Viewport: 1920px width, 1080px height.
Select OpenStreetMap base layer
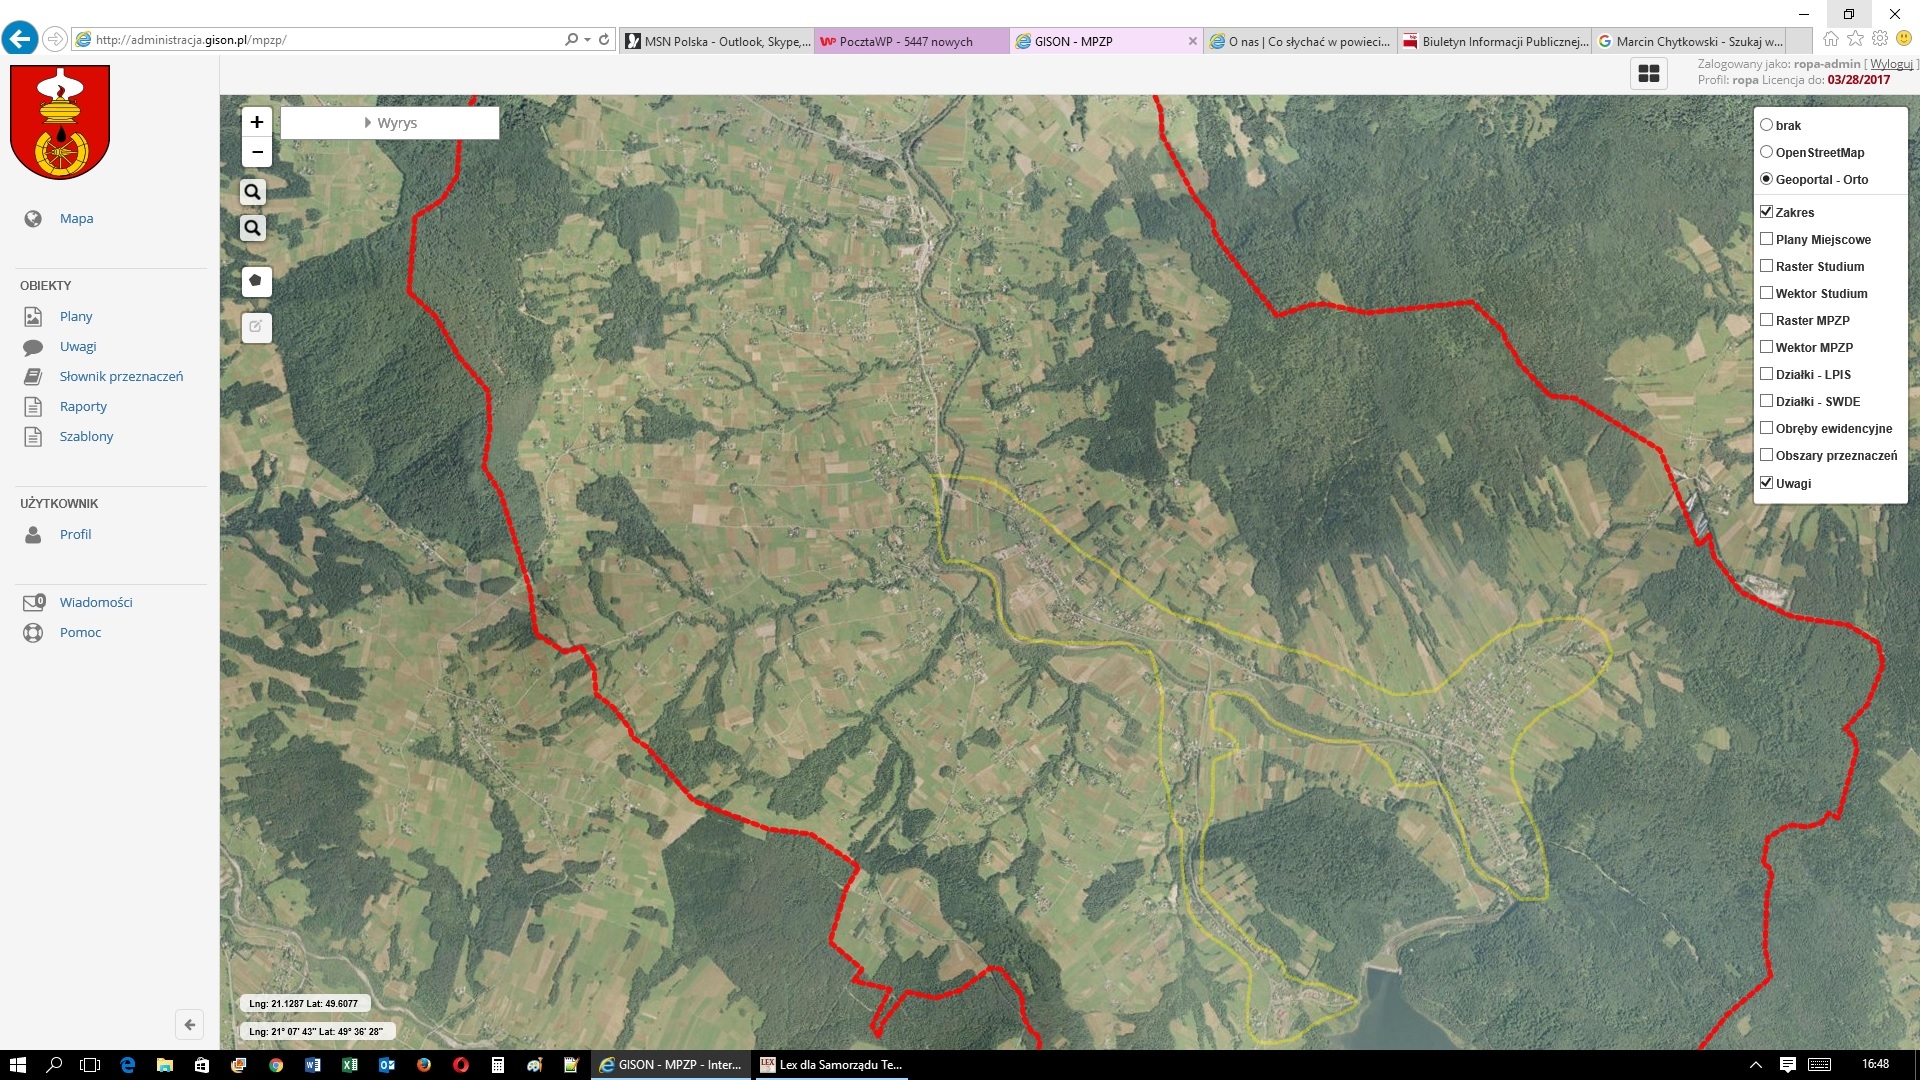1767,152
